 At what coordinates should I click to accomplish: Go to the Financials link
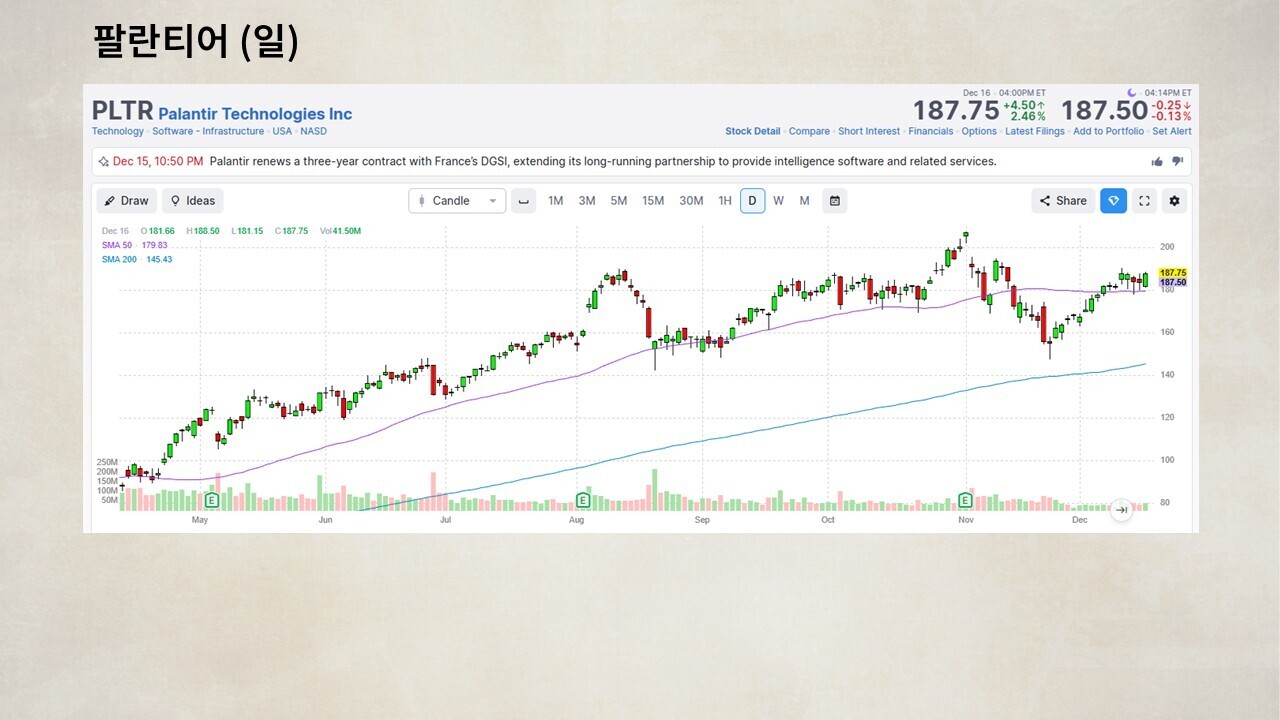point(931,131)
